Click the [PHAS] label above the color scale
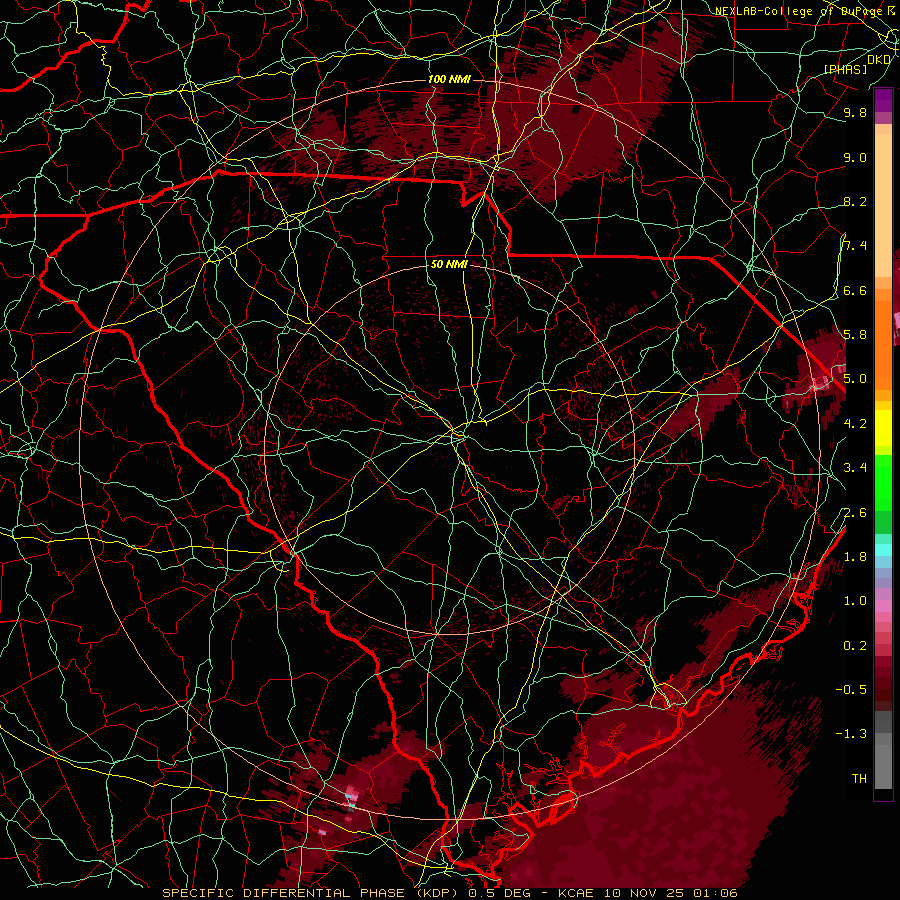Image resolution: width=900 pixels, height=900 pixels. 845,69
